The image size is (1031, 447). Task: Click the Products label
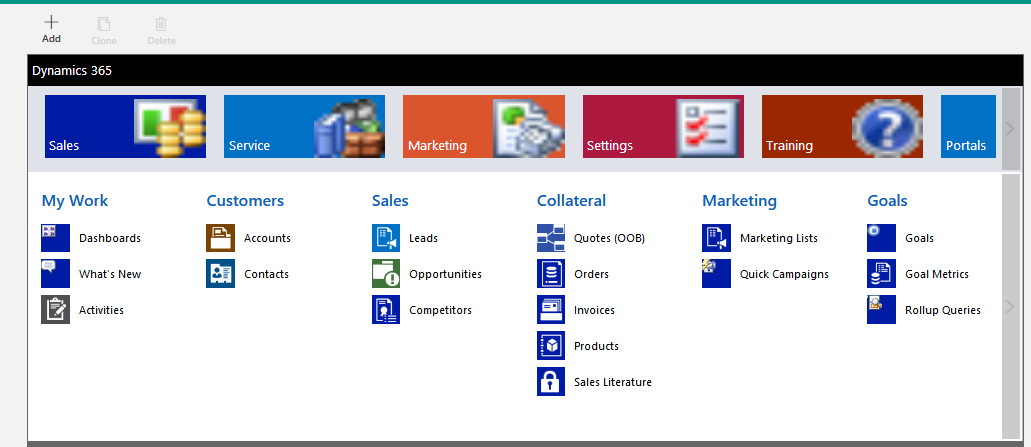pos(596,346)
